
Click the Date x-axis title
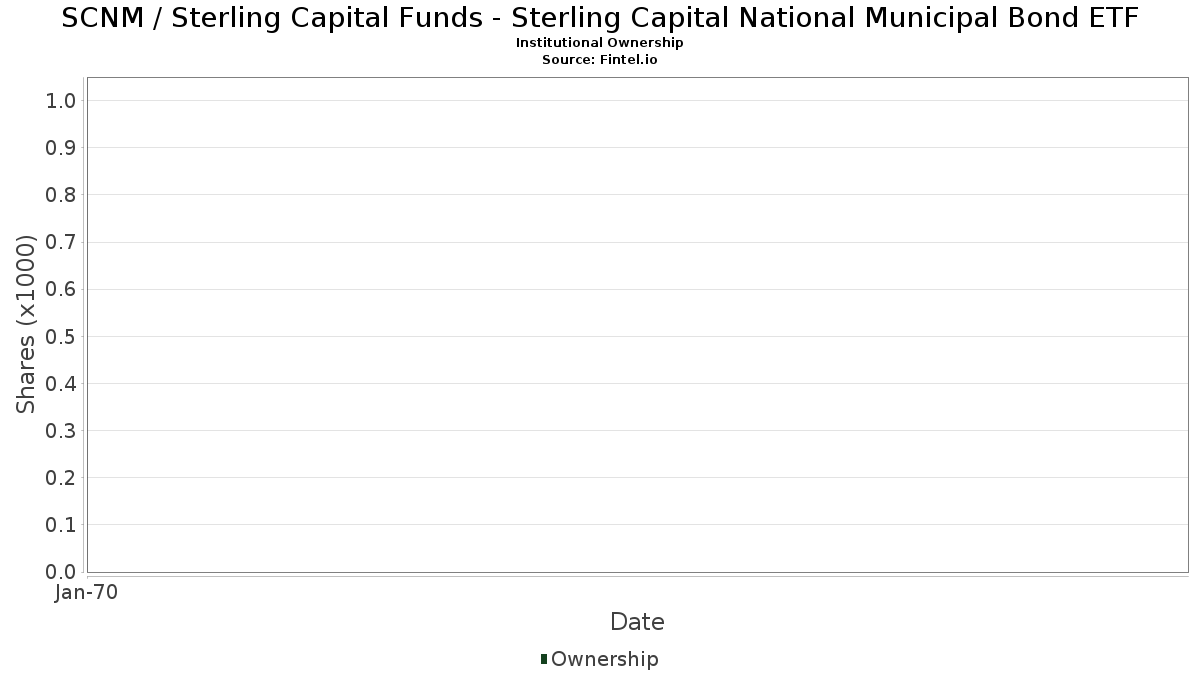click(x=637, y=622)
